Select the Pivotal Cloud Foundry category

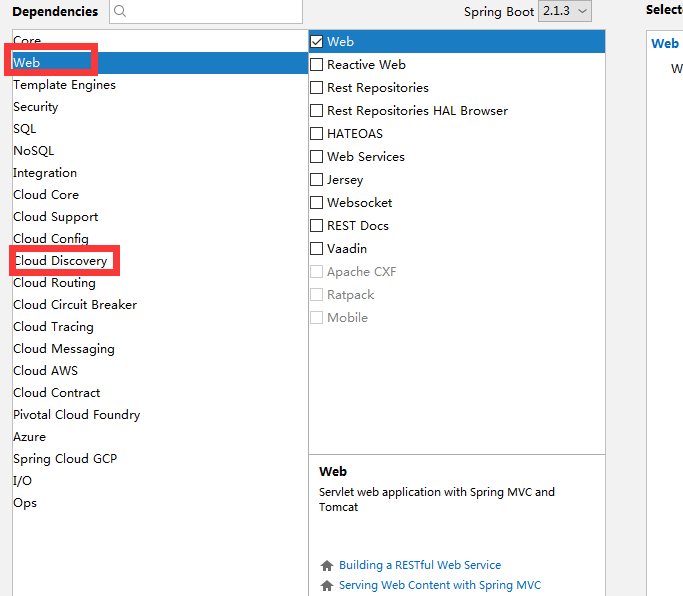click(x=160, y=415)
